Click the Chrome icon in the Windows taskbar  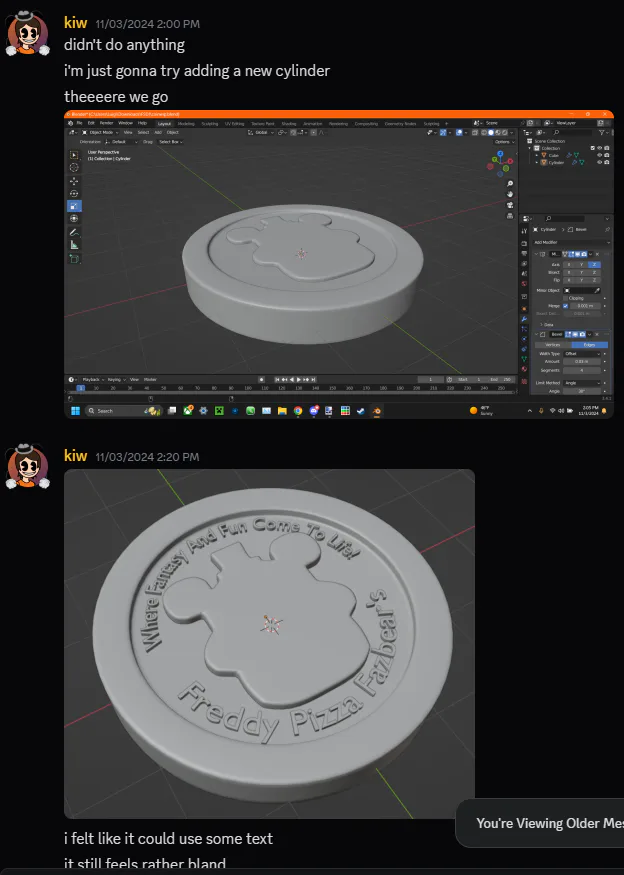pyautogui.click(x=298, y=411)
